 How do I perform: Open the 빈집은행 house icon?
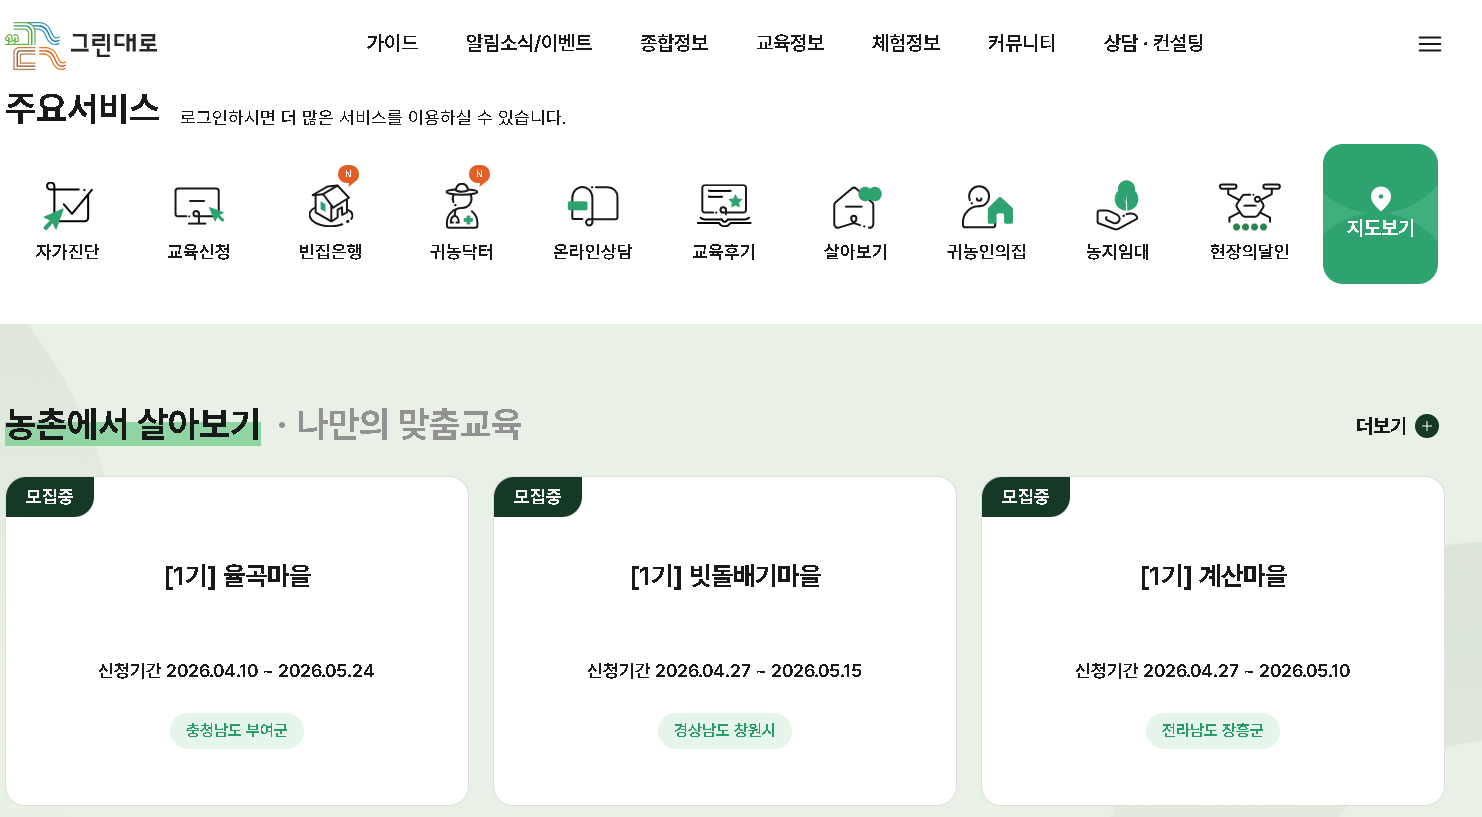[x=331, y=204]
